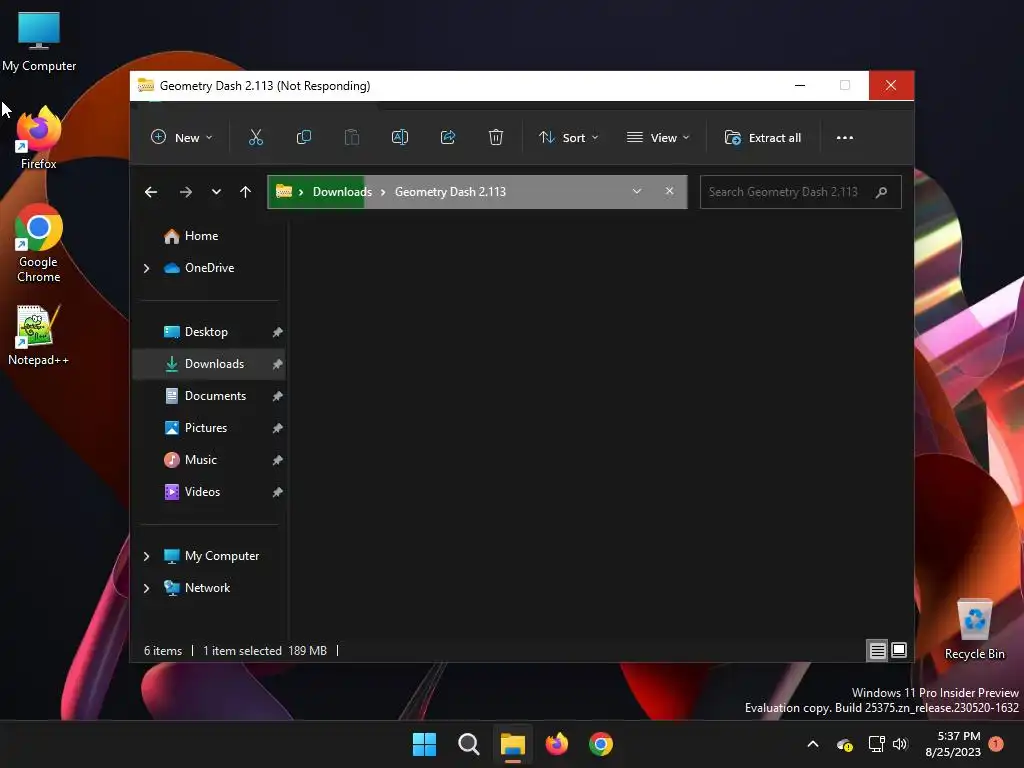Show hidden tray icons chevron

click(x=813, y=744)
